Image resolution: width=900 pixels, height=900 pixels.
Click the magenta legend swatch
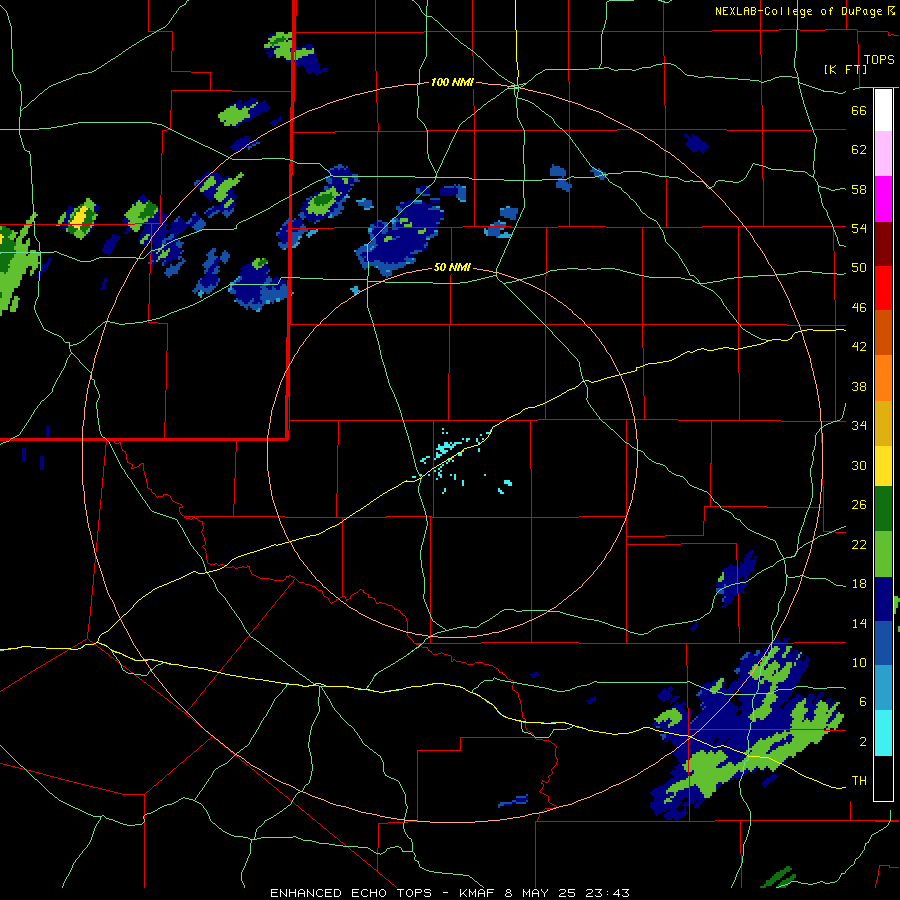click(883, 199)
